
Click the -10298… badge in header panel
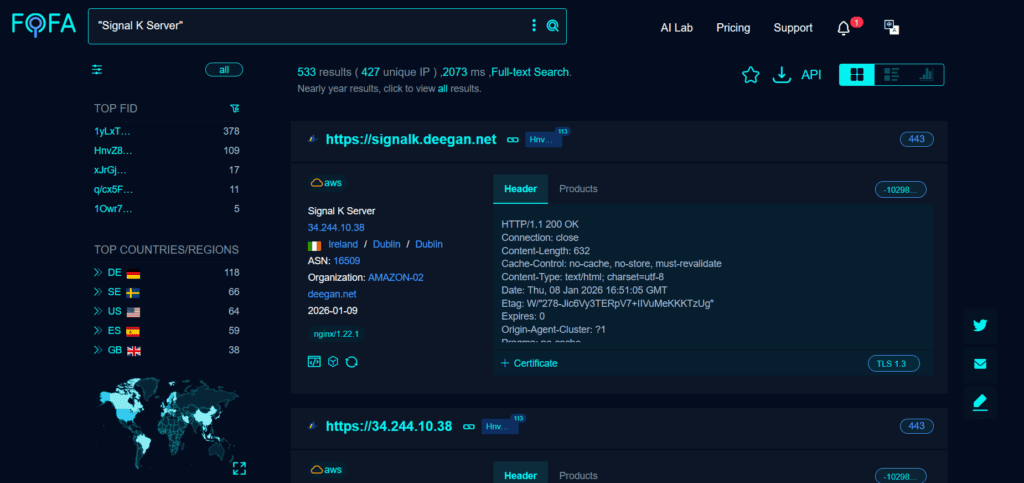coord(901,190)
